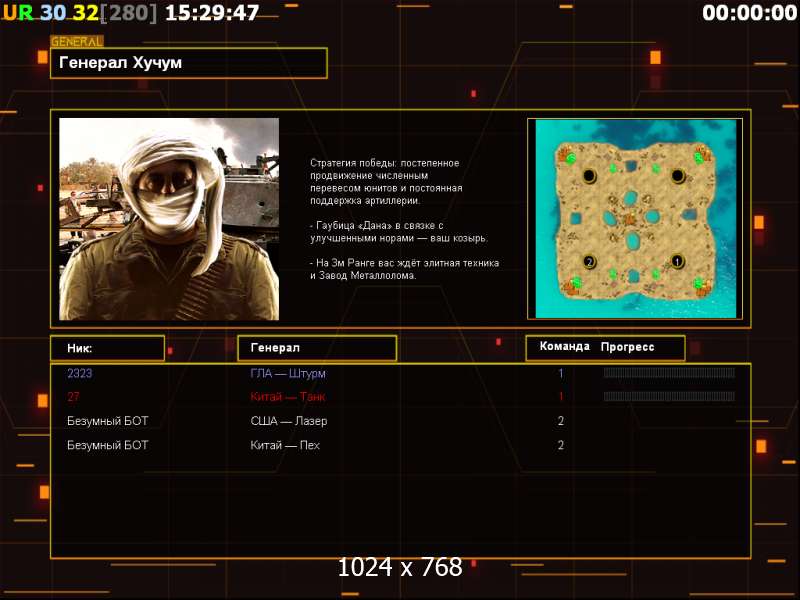Viewport: 800px width, 600px height.
Task: Click team number in the 27 row
Action: (561, 396)
